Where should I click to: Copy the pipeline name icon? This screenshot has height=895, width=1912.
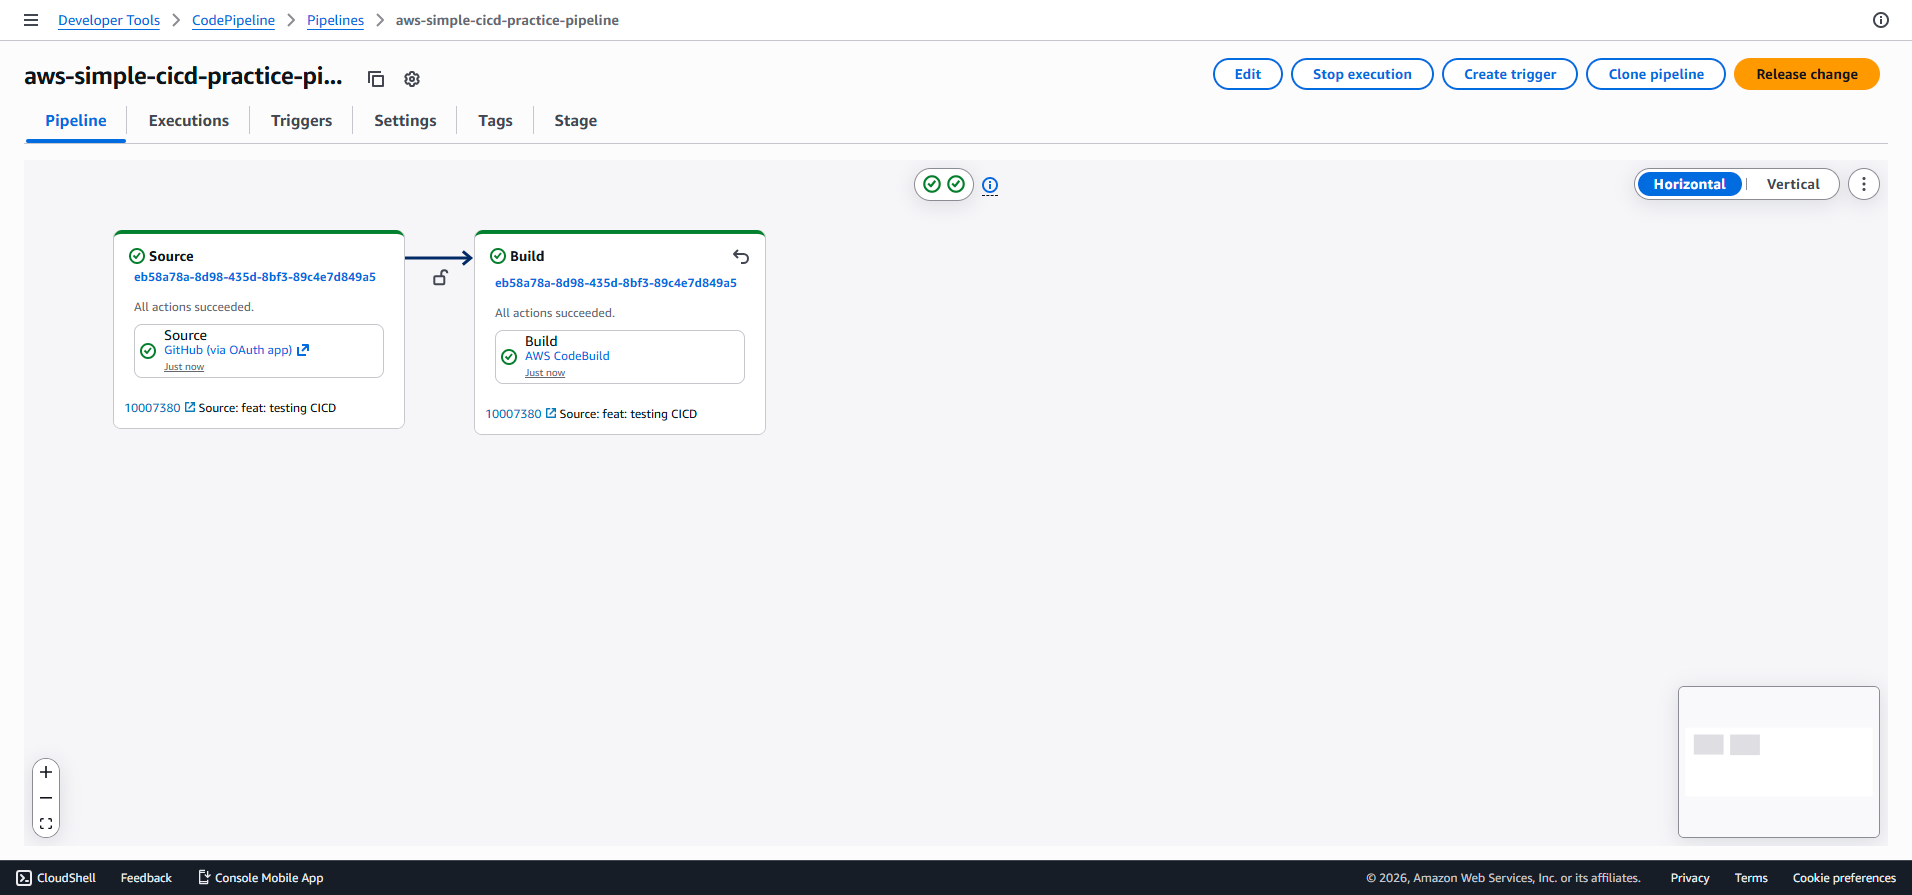pyautogui.click(x=376, y=79)
